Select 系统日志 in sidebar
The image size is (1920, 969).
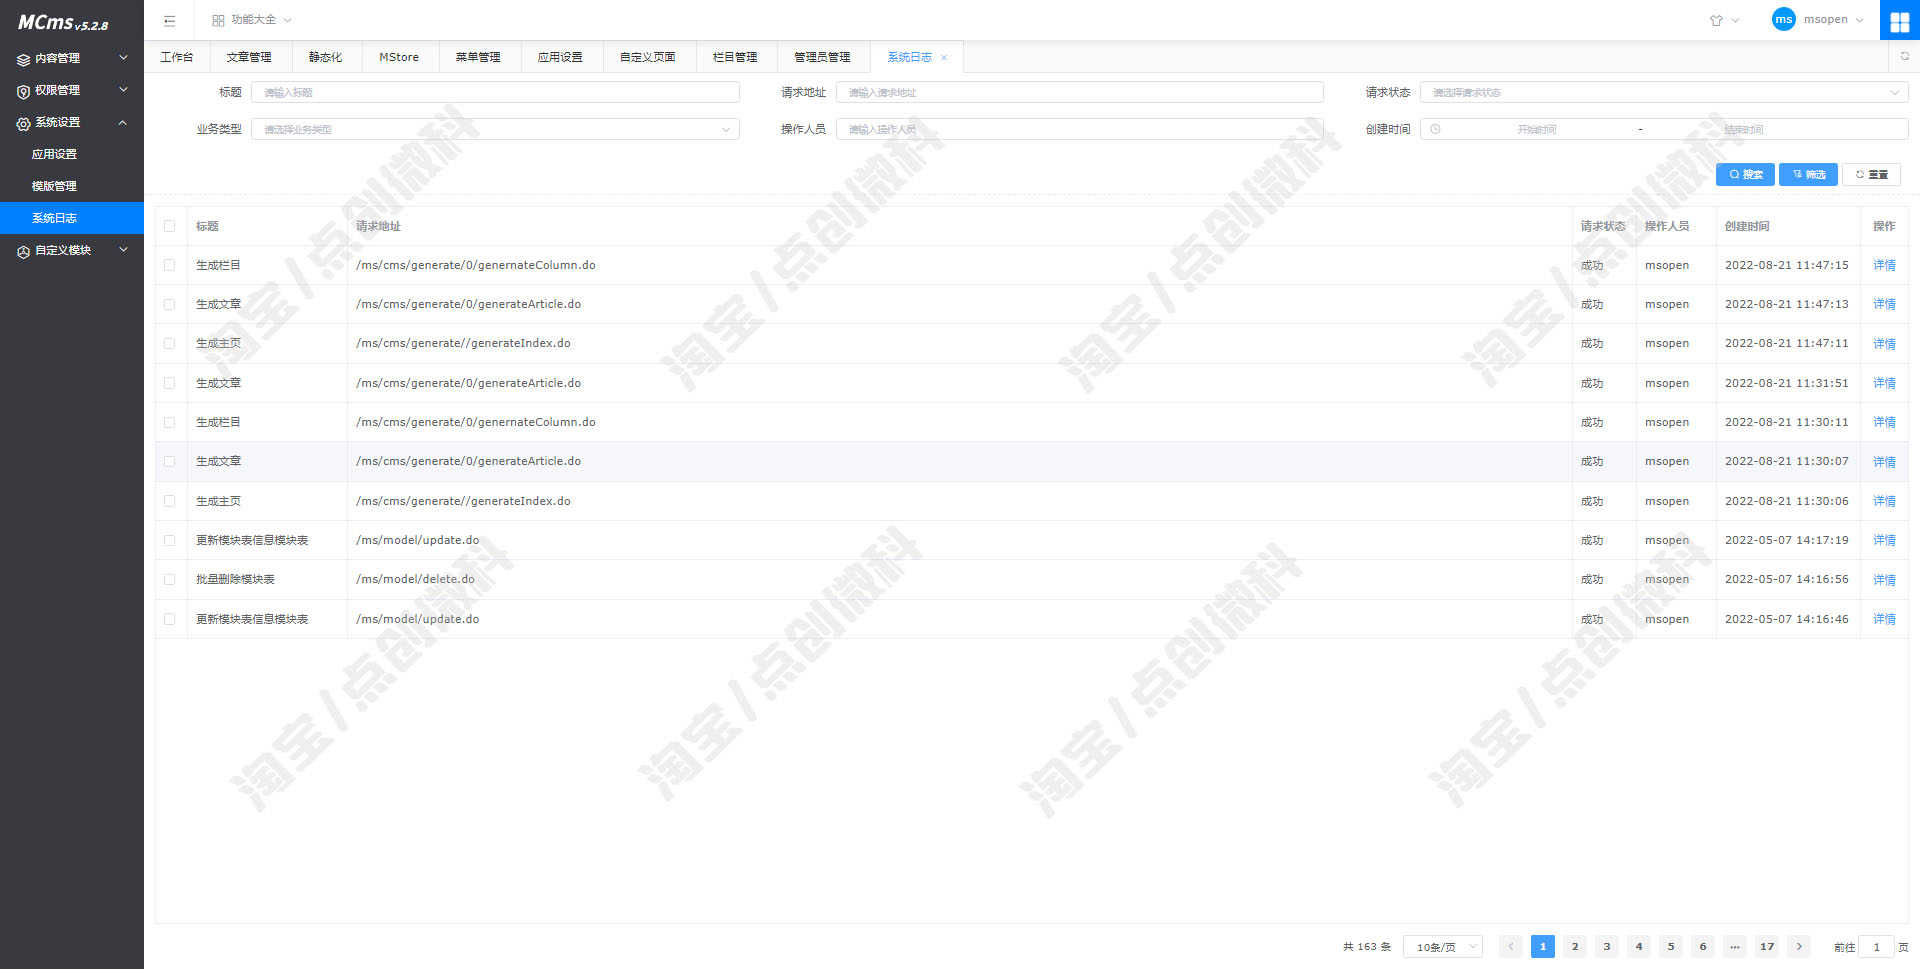pyautogui.click(x=72, y=218)
